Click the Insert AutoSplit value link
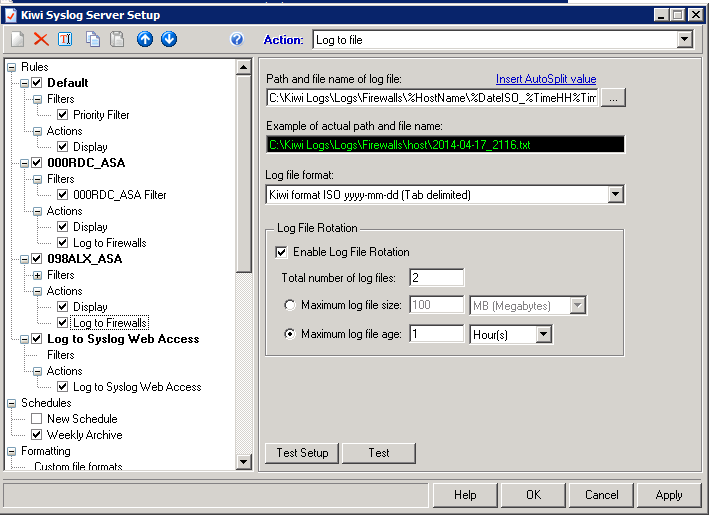This screenshot has width=709, height=515. coord(546,79)
